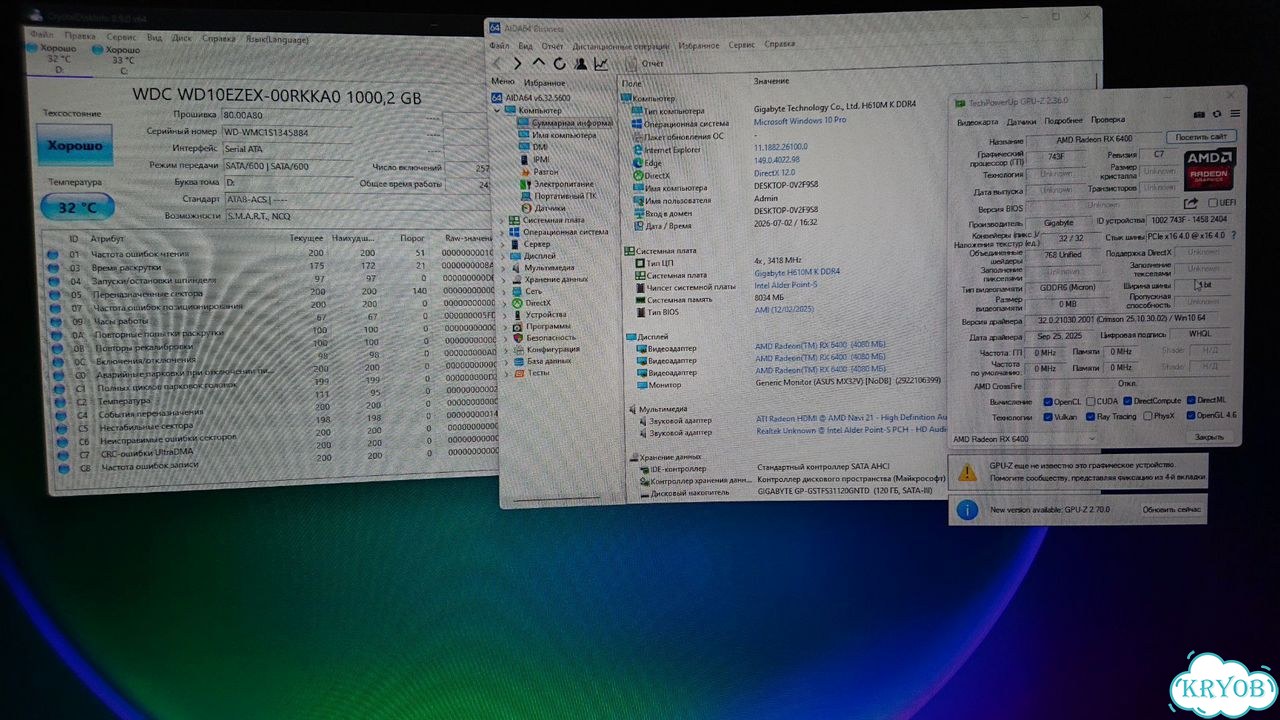Switch to Проверка tab in GPU-Z
This screenshot has height=720, width=1280.
1108,120
